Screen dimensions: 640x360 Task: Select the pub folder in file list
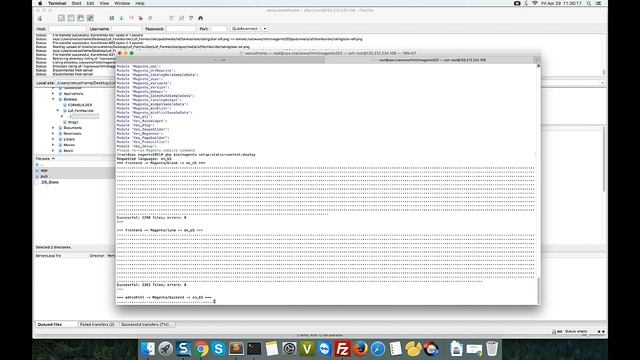click(x=44, y=176)
